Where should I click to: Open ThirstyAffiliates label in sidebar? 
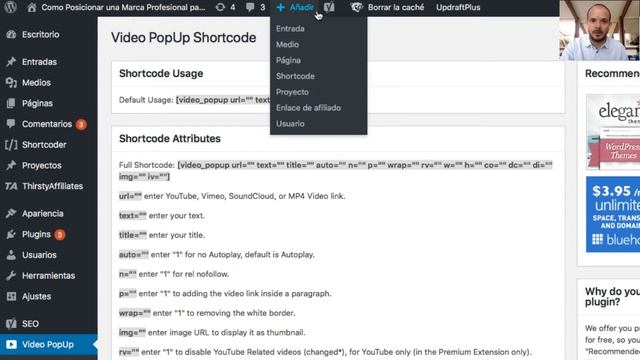pos(52,186)
